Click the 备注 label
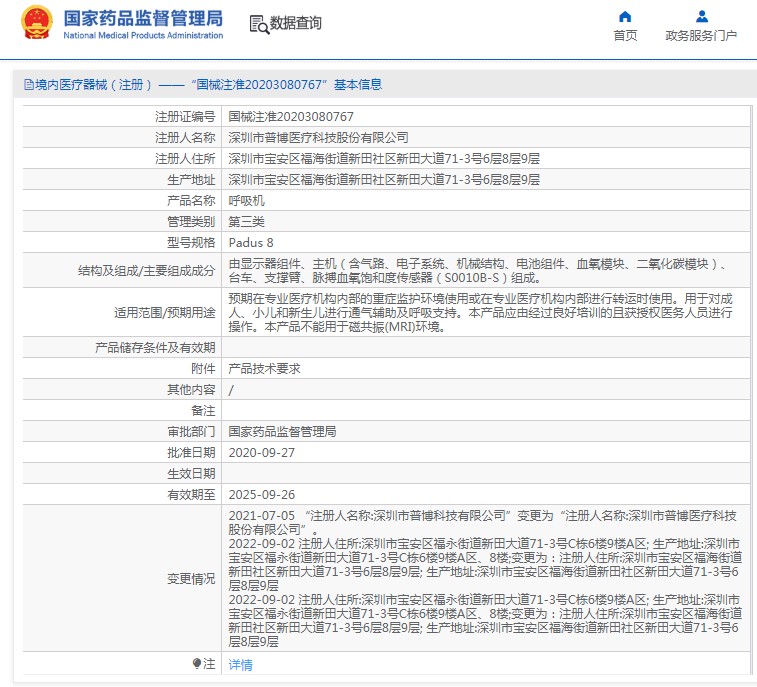 click(x=203, y=410)
